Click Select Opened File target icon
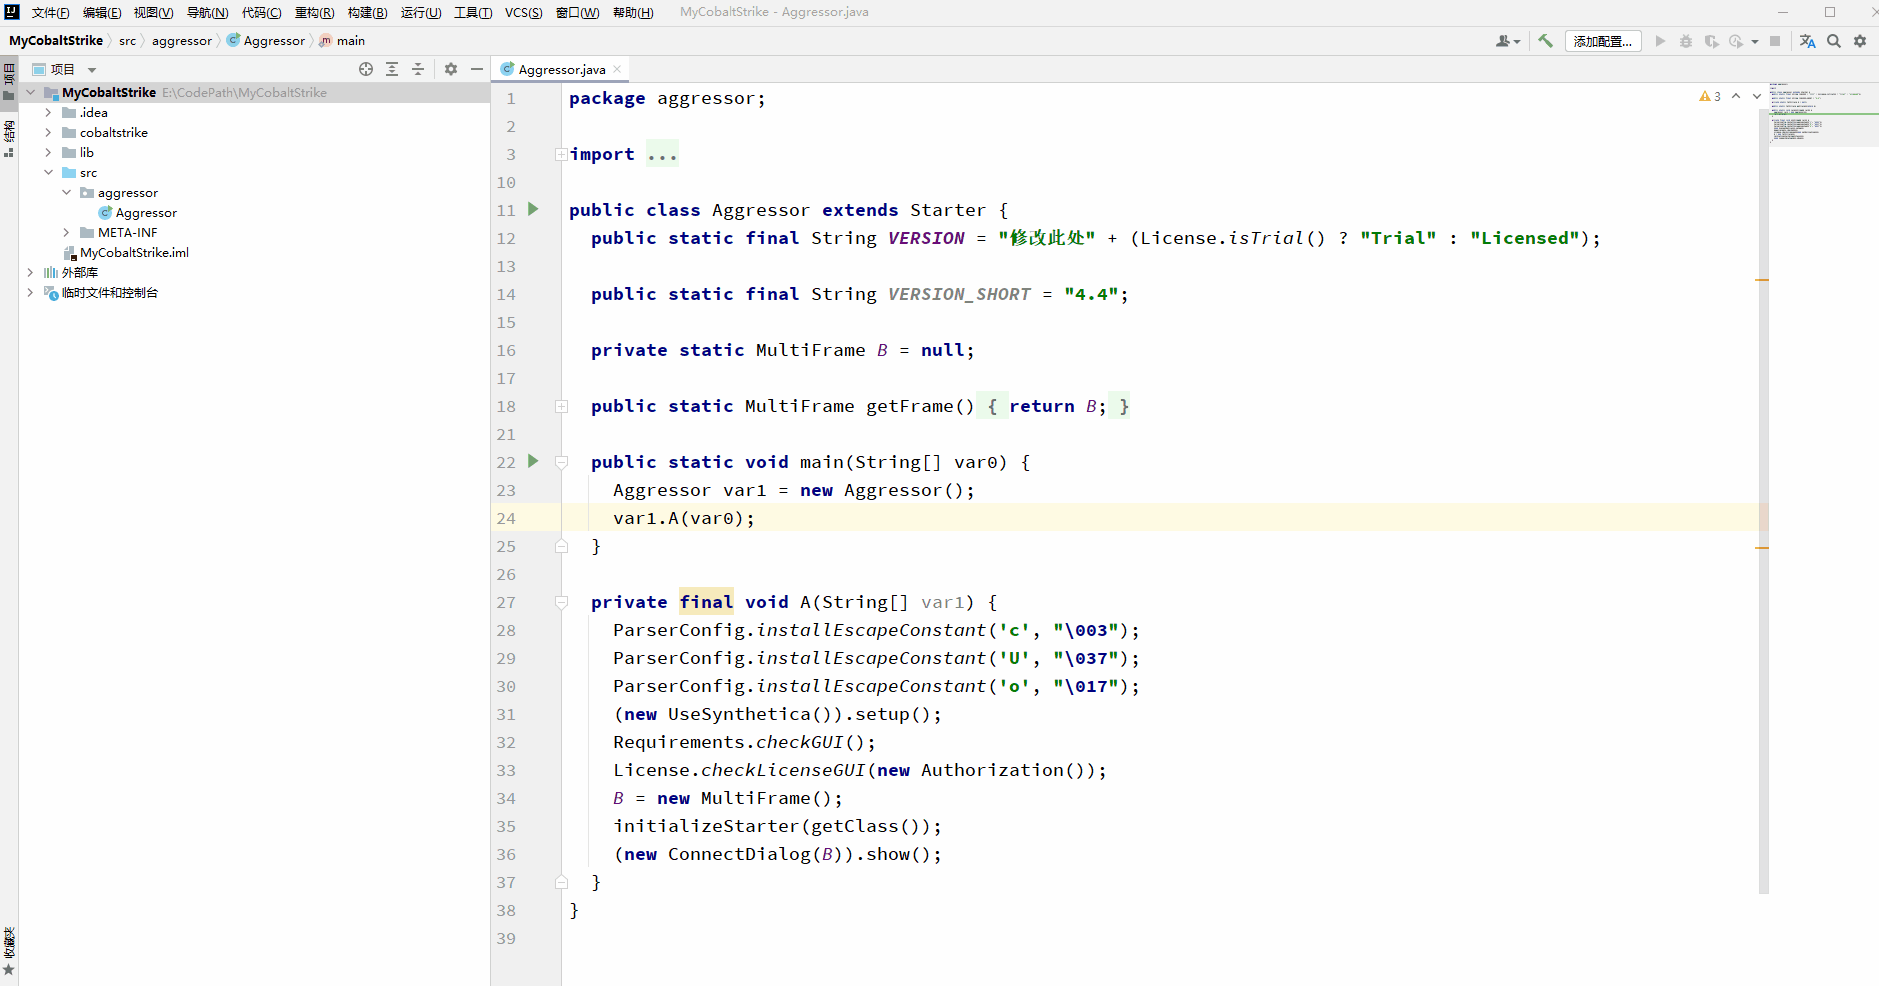Viewport: 1879px width, 986px height. (366, 69)
